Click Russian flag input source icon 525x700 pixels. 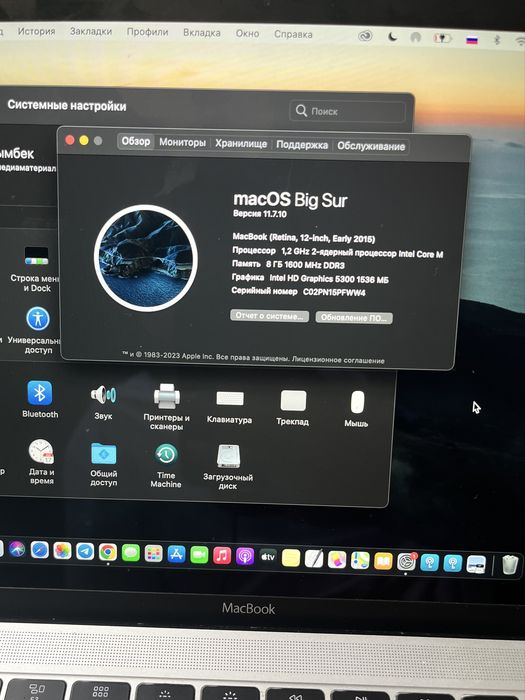pyautogui.click(x=471, y=40)
